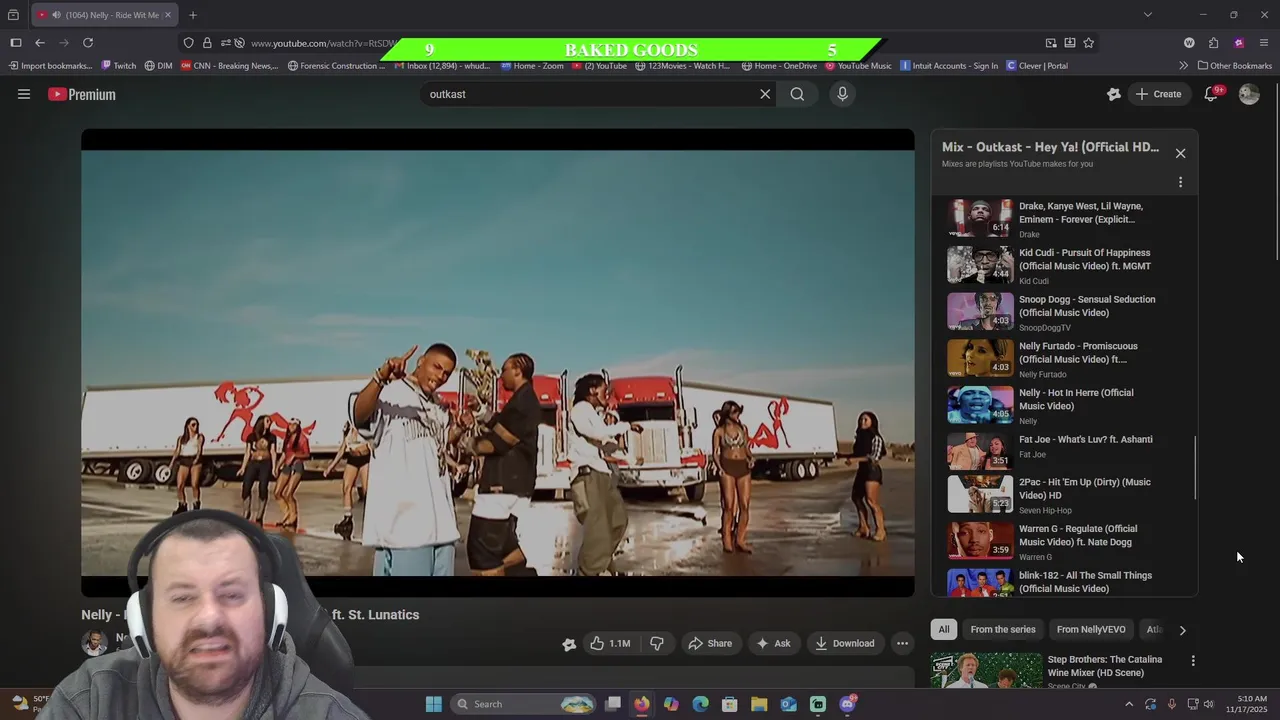Close the Mix playlist panel

point(1180,153)
